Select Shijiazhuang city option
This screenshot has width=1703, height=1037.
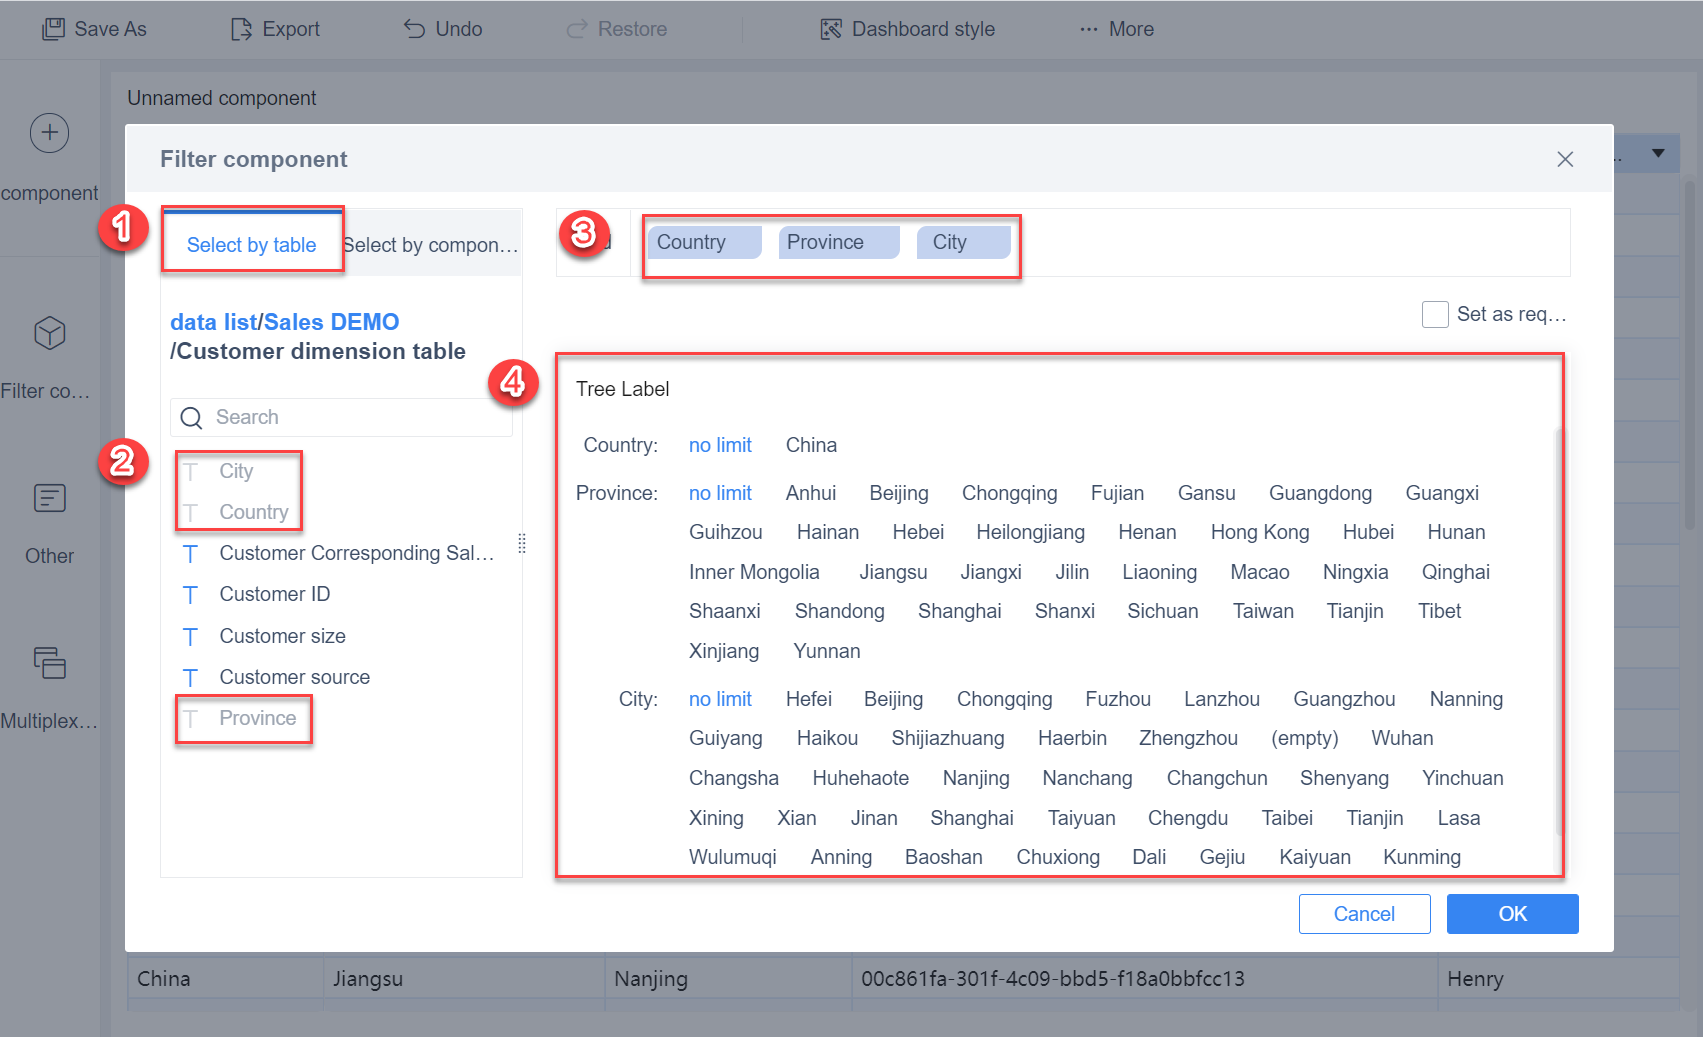pyautogui.click(x=948, y=738)
